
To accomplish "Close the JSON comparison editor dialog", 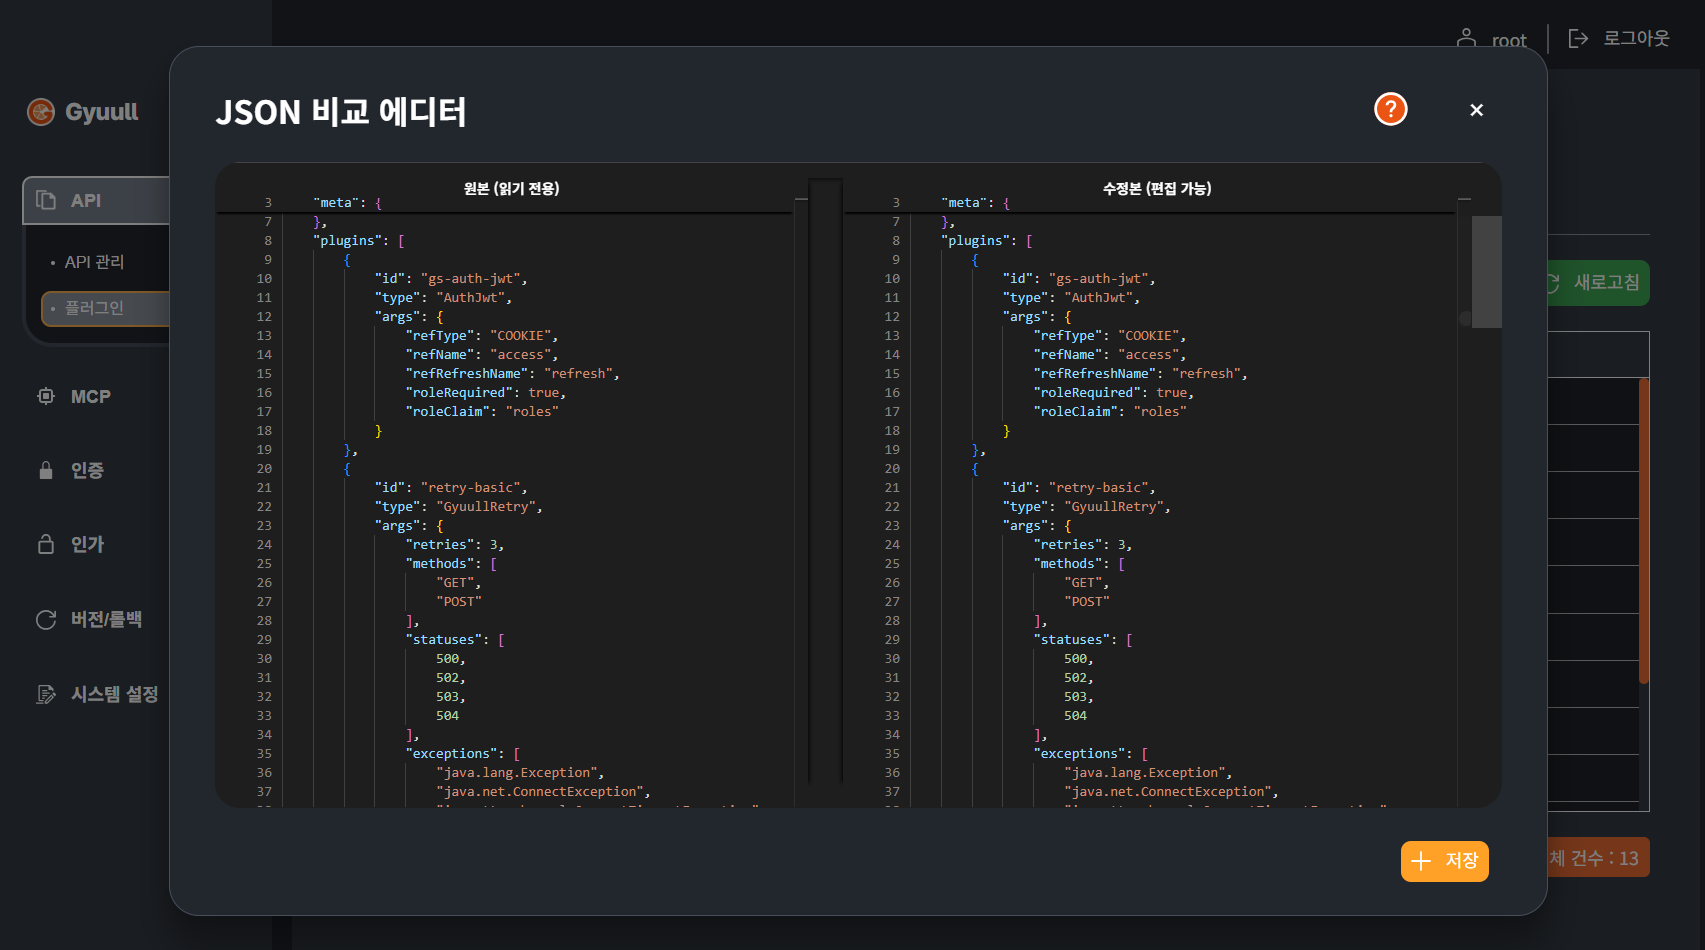I will click(x=1476, y=110).
